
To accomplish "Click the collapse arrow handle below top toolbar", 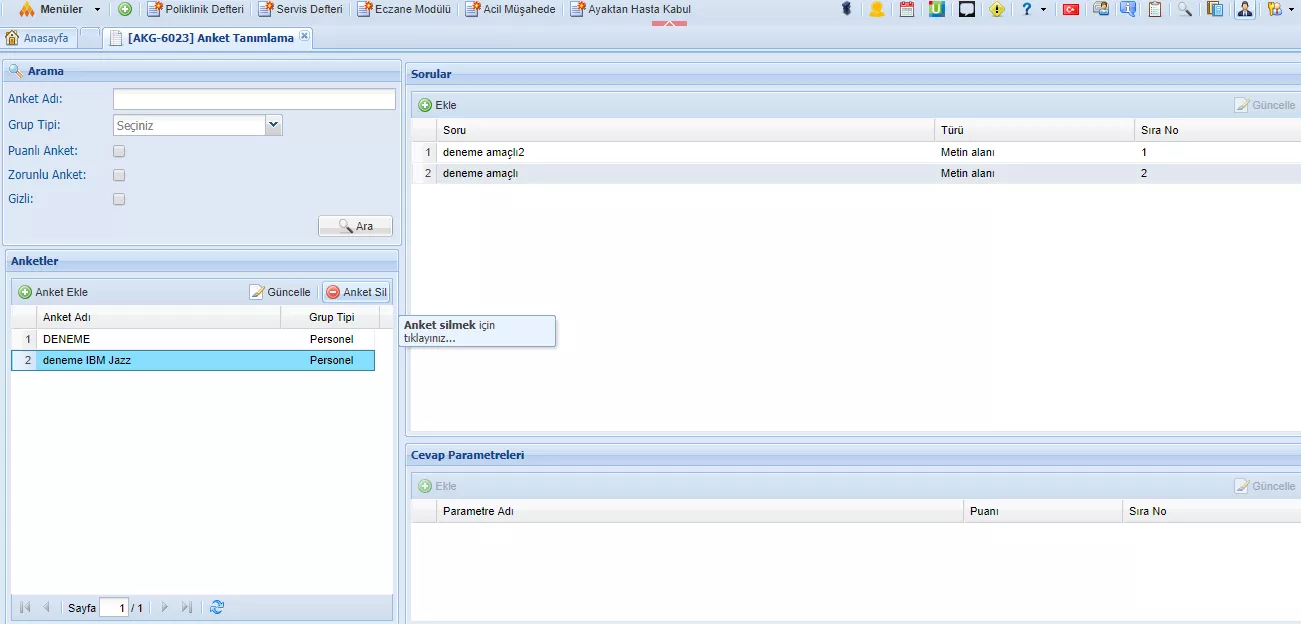I will pyautogui.click(x=669, y=23).
